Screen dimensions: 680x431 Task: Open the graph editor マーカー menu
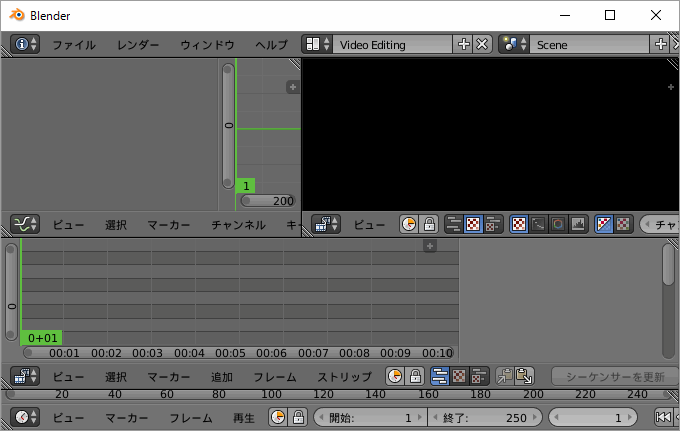coord(169,225)
